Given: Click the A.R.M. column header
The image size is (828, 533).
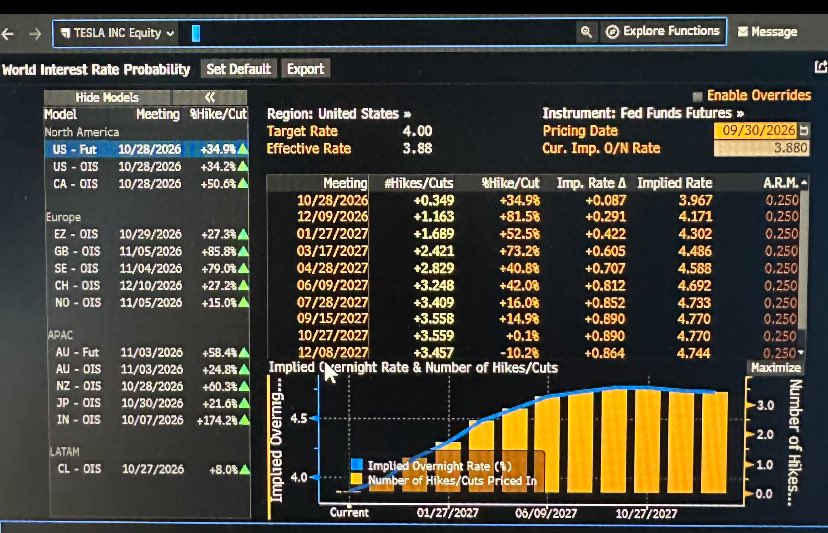Looking at the screenshot, I should point(780,183).
